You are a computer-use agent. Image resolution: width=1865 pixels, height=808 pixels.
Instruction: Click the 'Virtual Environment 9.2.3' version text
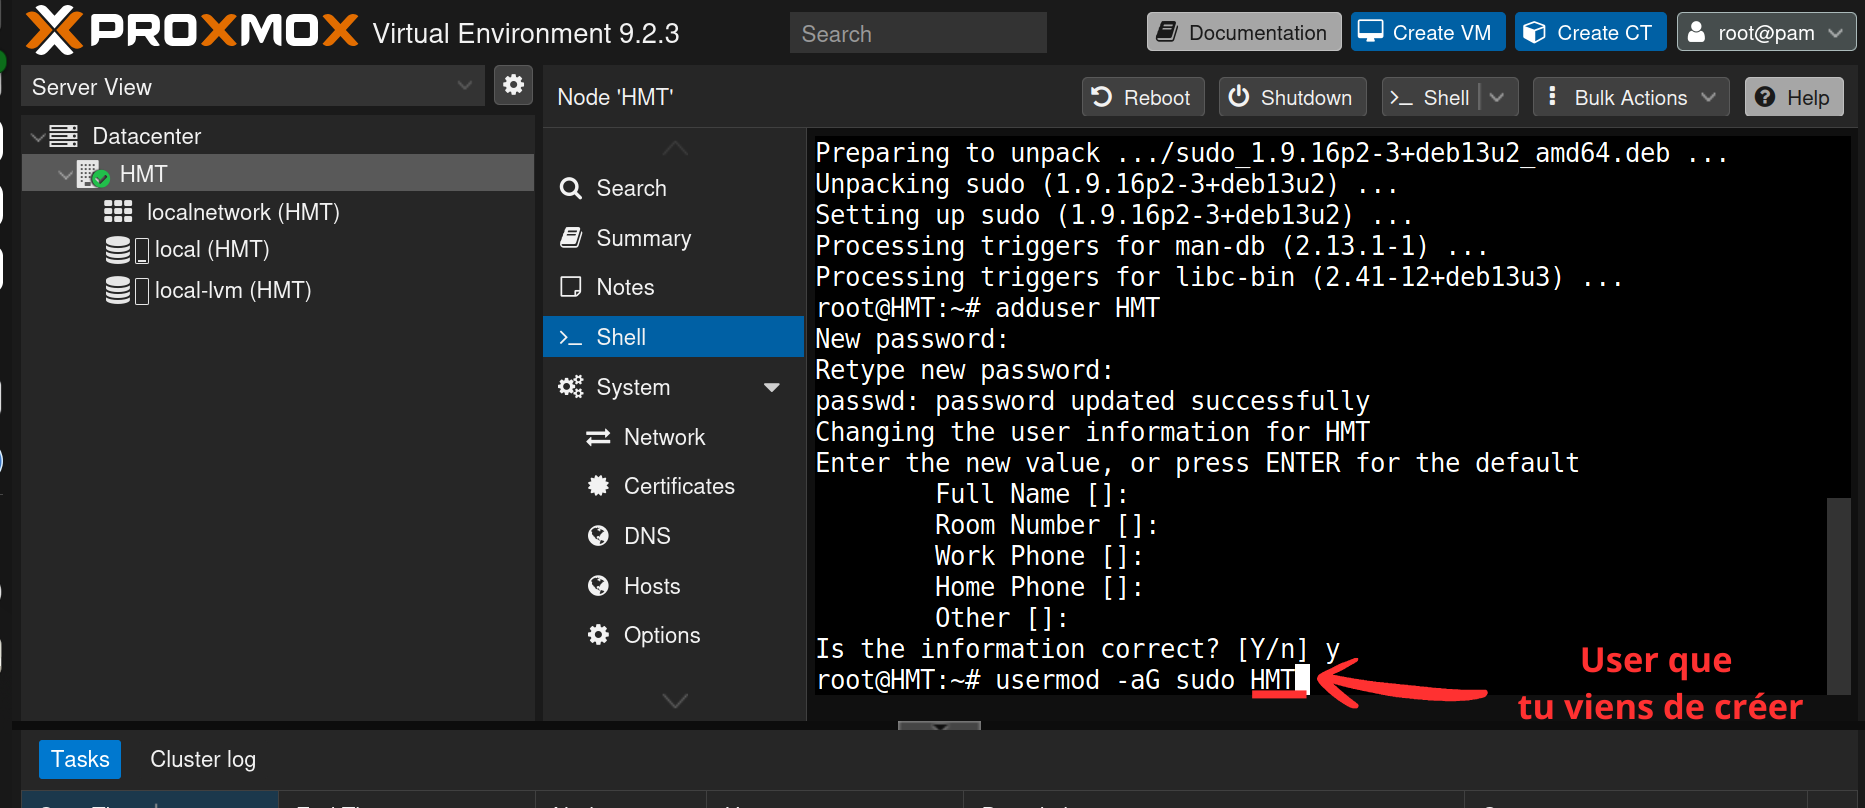click(526, 34)
